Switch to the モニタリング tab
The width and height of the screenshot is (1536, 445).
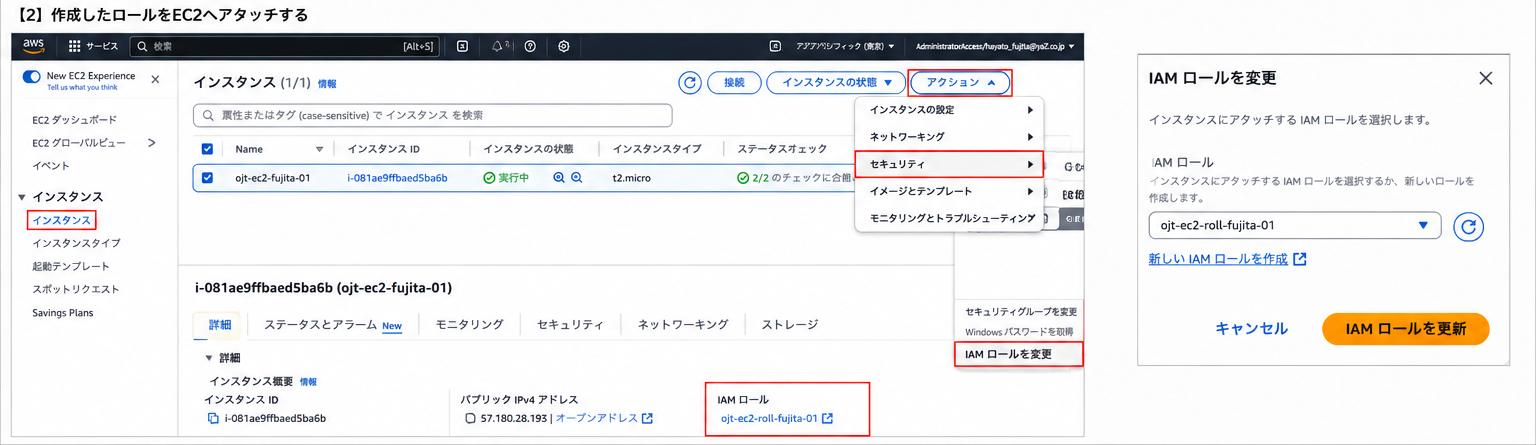[469, 324]
